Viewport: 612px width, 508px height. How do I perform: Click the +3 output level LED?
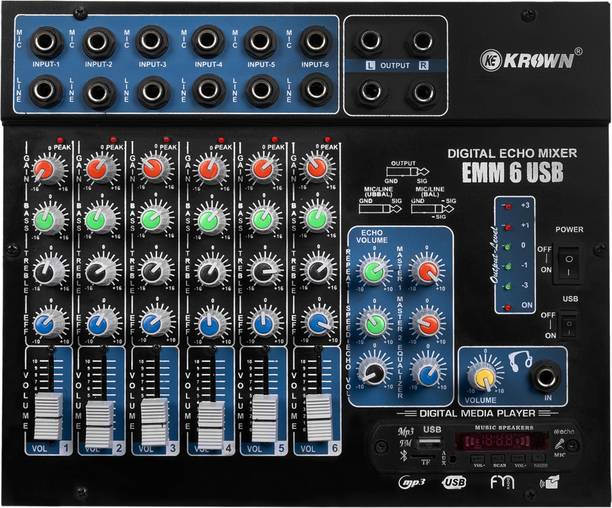tap(508, 206)
